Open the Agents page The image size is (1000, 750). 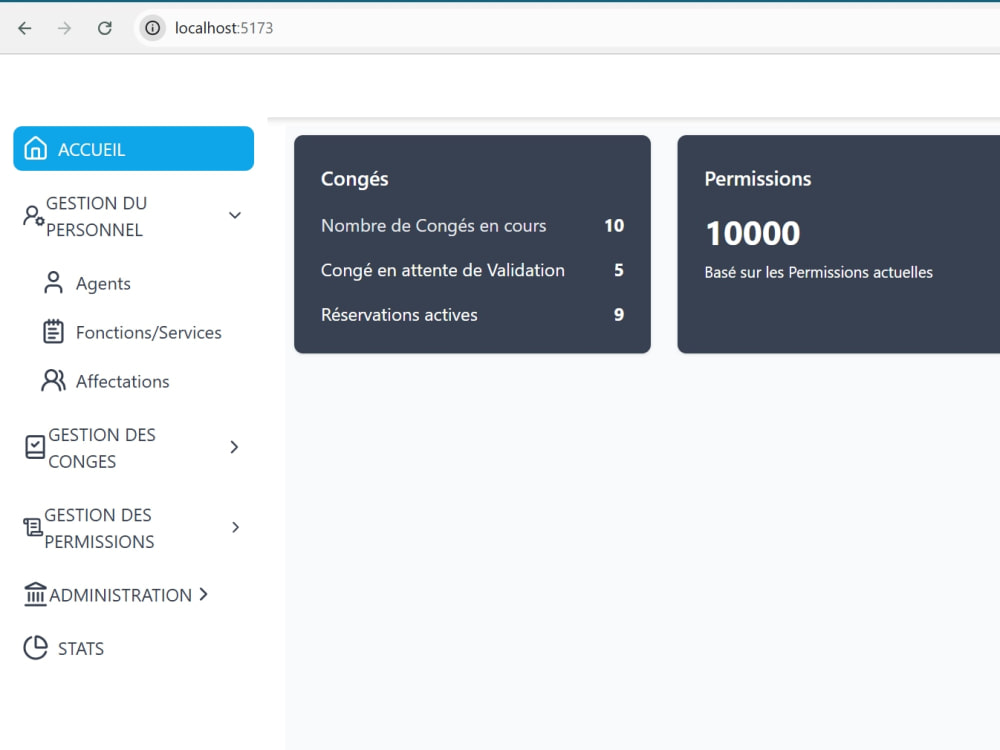pyautogui.click(x=103, y=283)
